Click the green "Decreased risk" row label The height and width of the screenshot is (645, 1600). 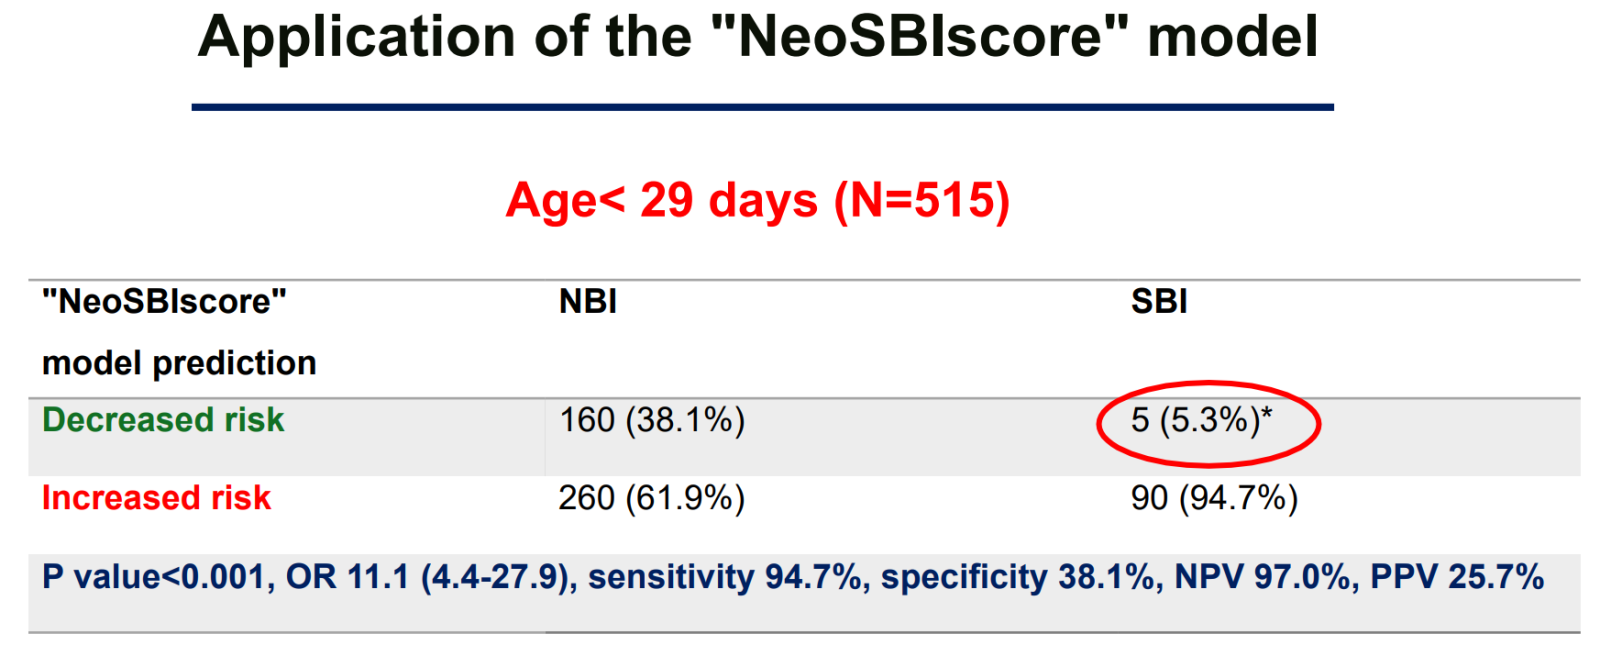coord(163,420)
